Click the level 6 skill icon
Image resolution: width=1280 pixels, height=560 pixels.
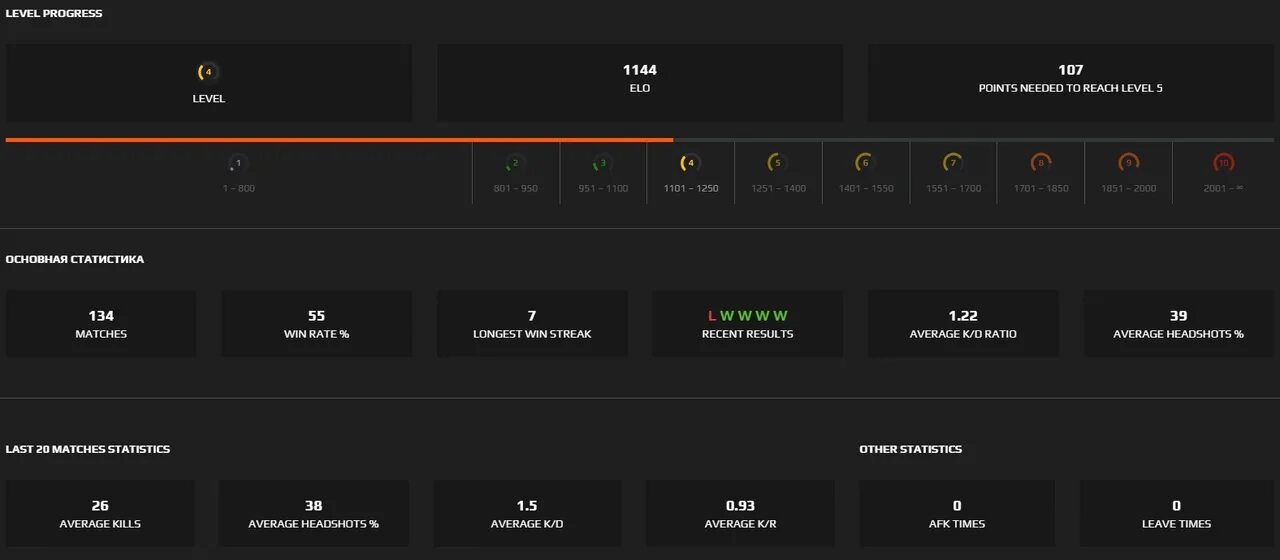866,163
